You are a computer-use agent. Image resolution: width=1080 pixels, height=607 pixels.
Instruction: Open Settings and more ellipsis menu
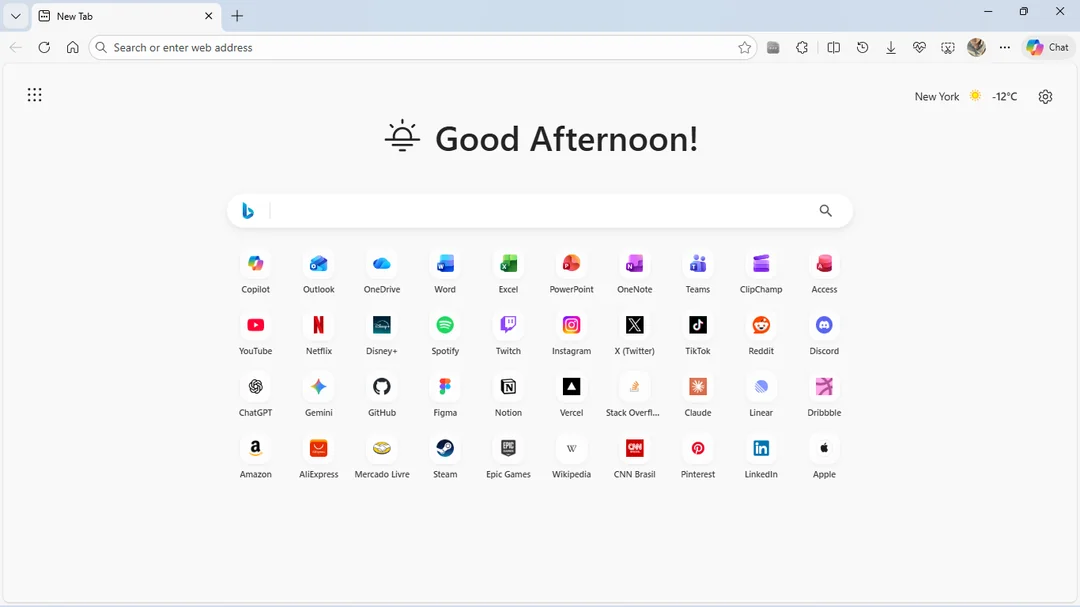coord(1005,48)
